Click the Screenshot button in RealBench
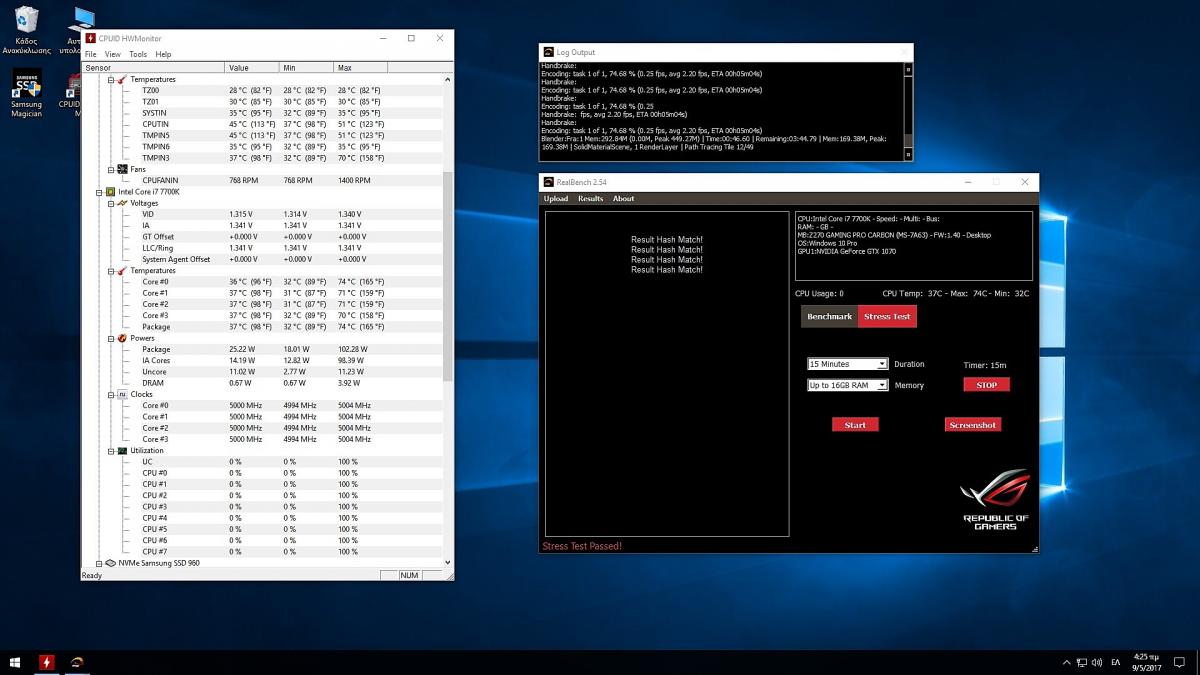The width and height of the screenshot is (1200, 675). coord(973,425)
